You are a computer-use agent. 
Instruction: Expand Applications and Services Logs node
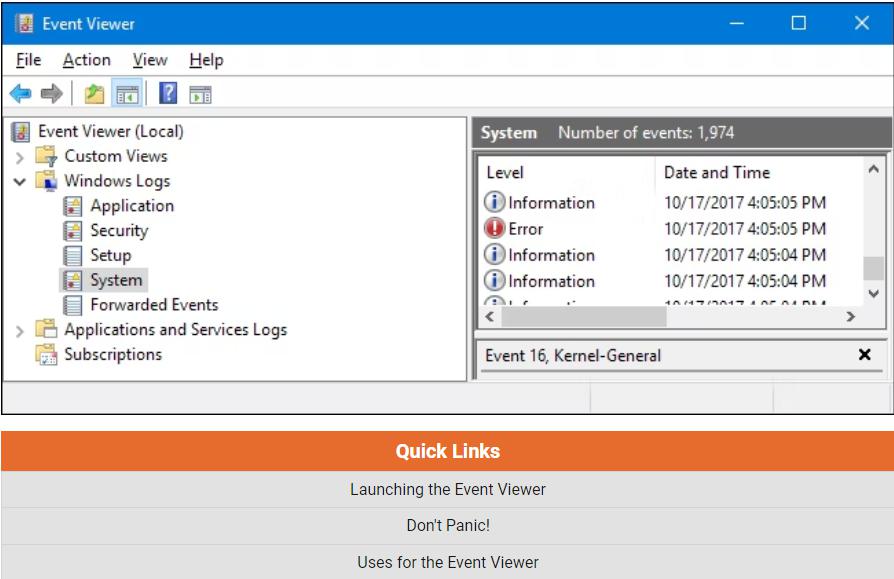point(20,331)
